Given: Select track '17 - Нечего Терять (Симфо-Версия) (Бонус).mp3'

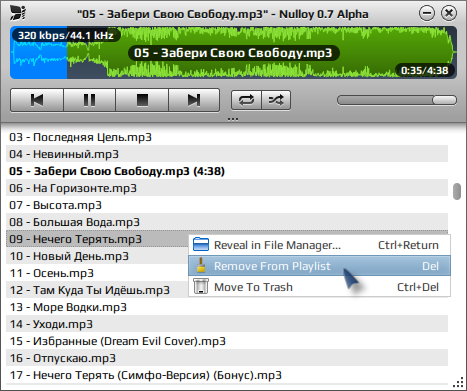Looking at the screenshot, I should tap(227, 375).
